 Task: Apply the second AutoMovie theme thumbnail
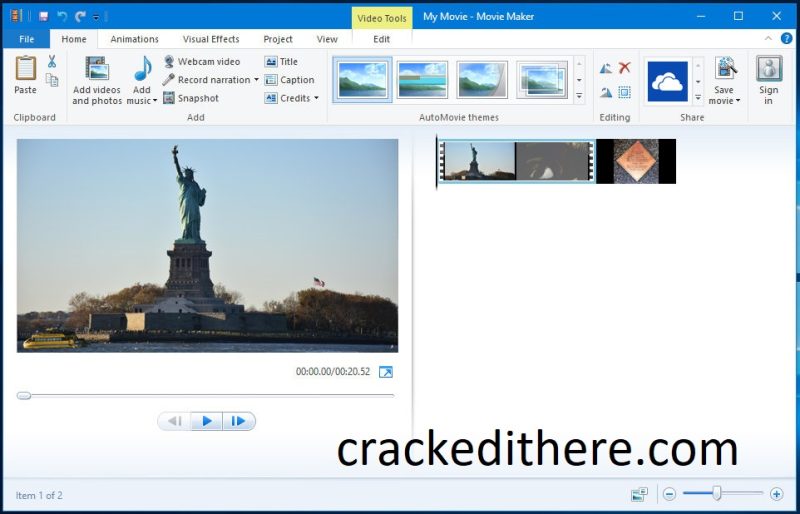tap(422, 80)
